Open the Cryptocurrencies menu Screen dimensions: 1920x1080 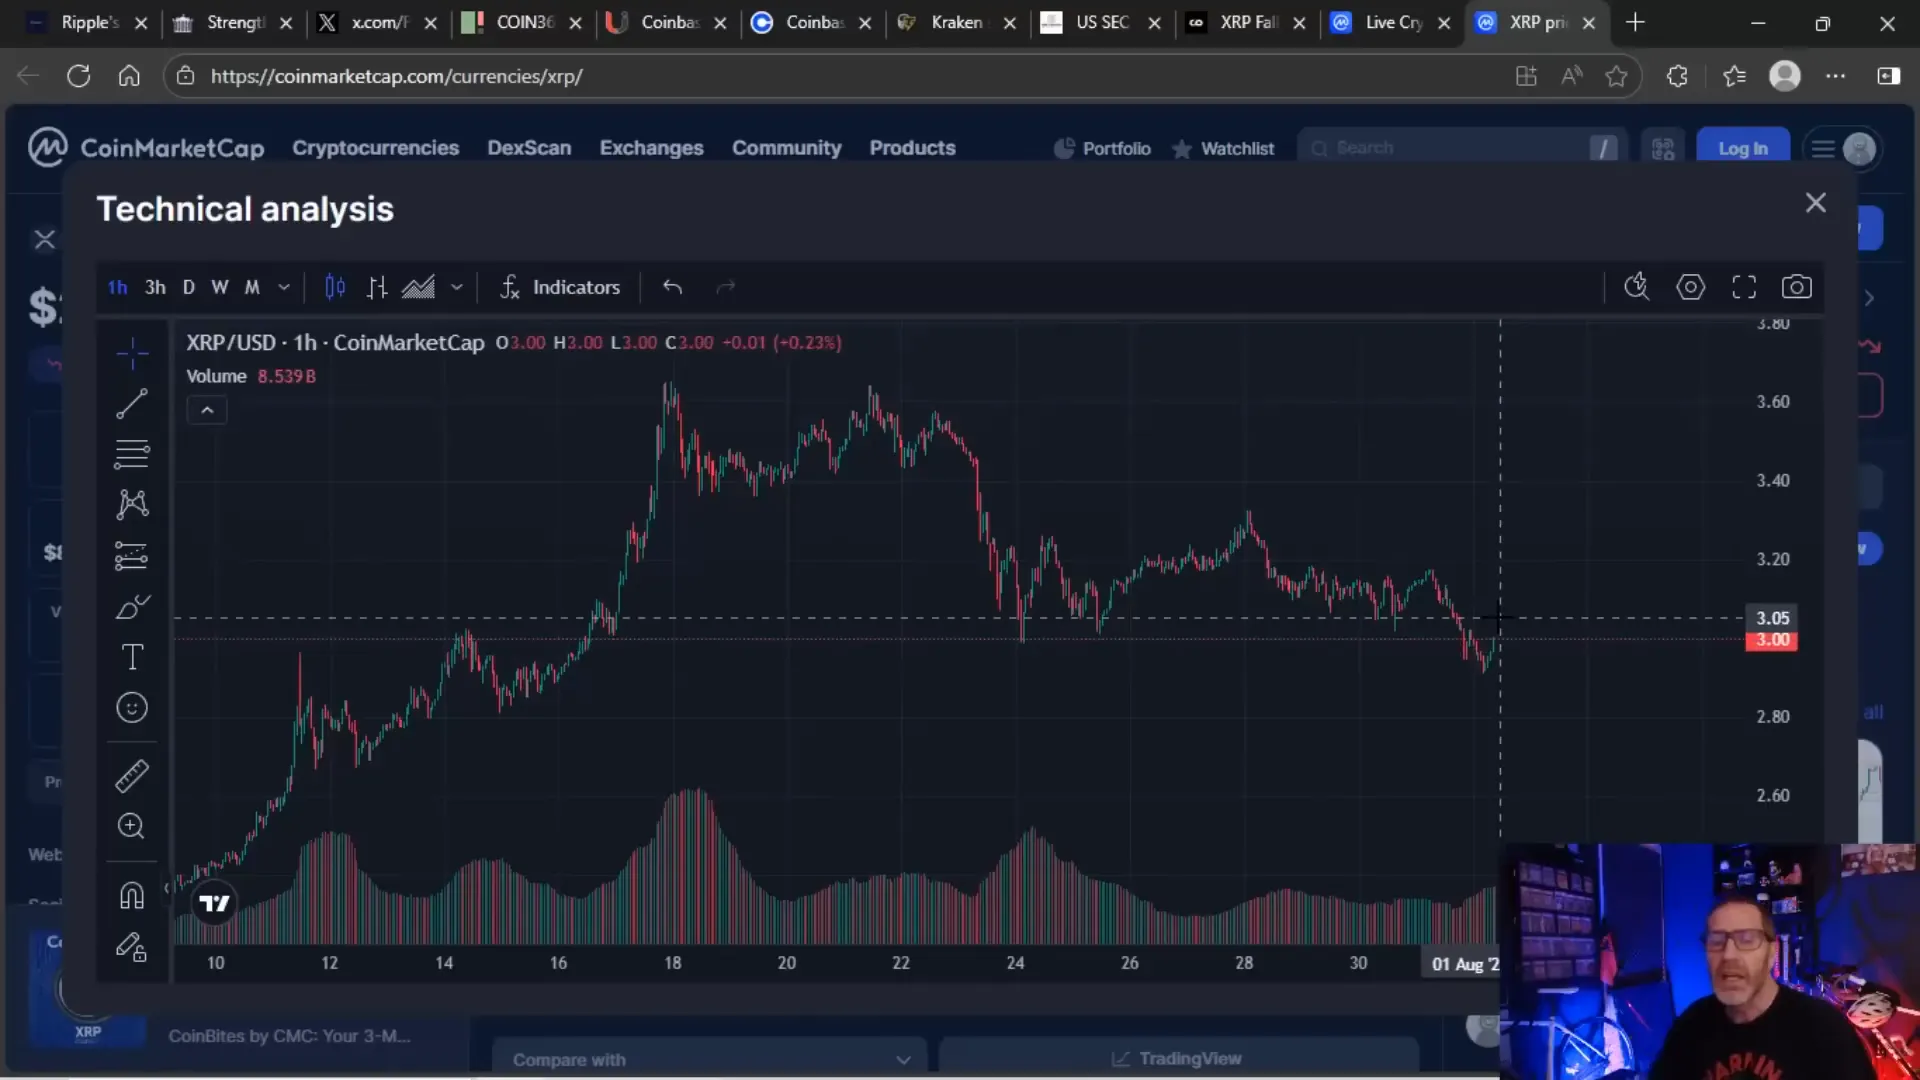(x=376, y=148)
